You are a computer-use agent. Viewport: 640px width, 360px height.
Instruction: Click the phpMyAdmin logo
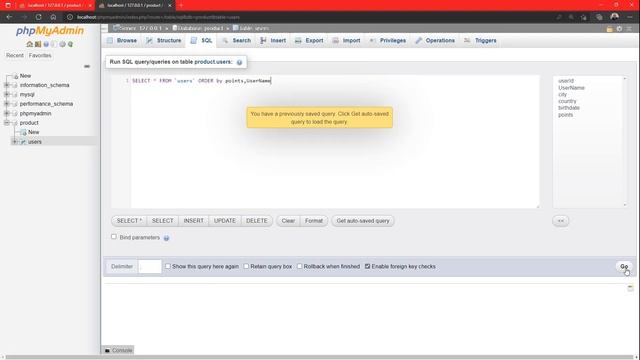pos(50,31)
